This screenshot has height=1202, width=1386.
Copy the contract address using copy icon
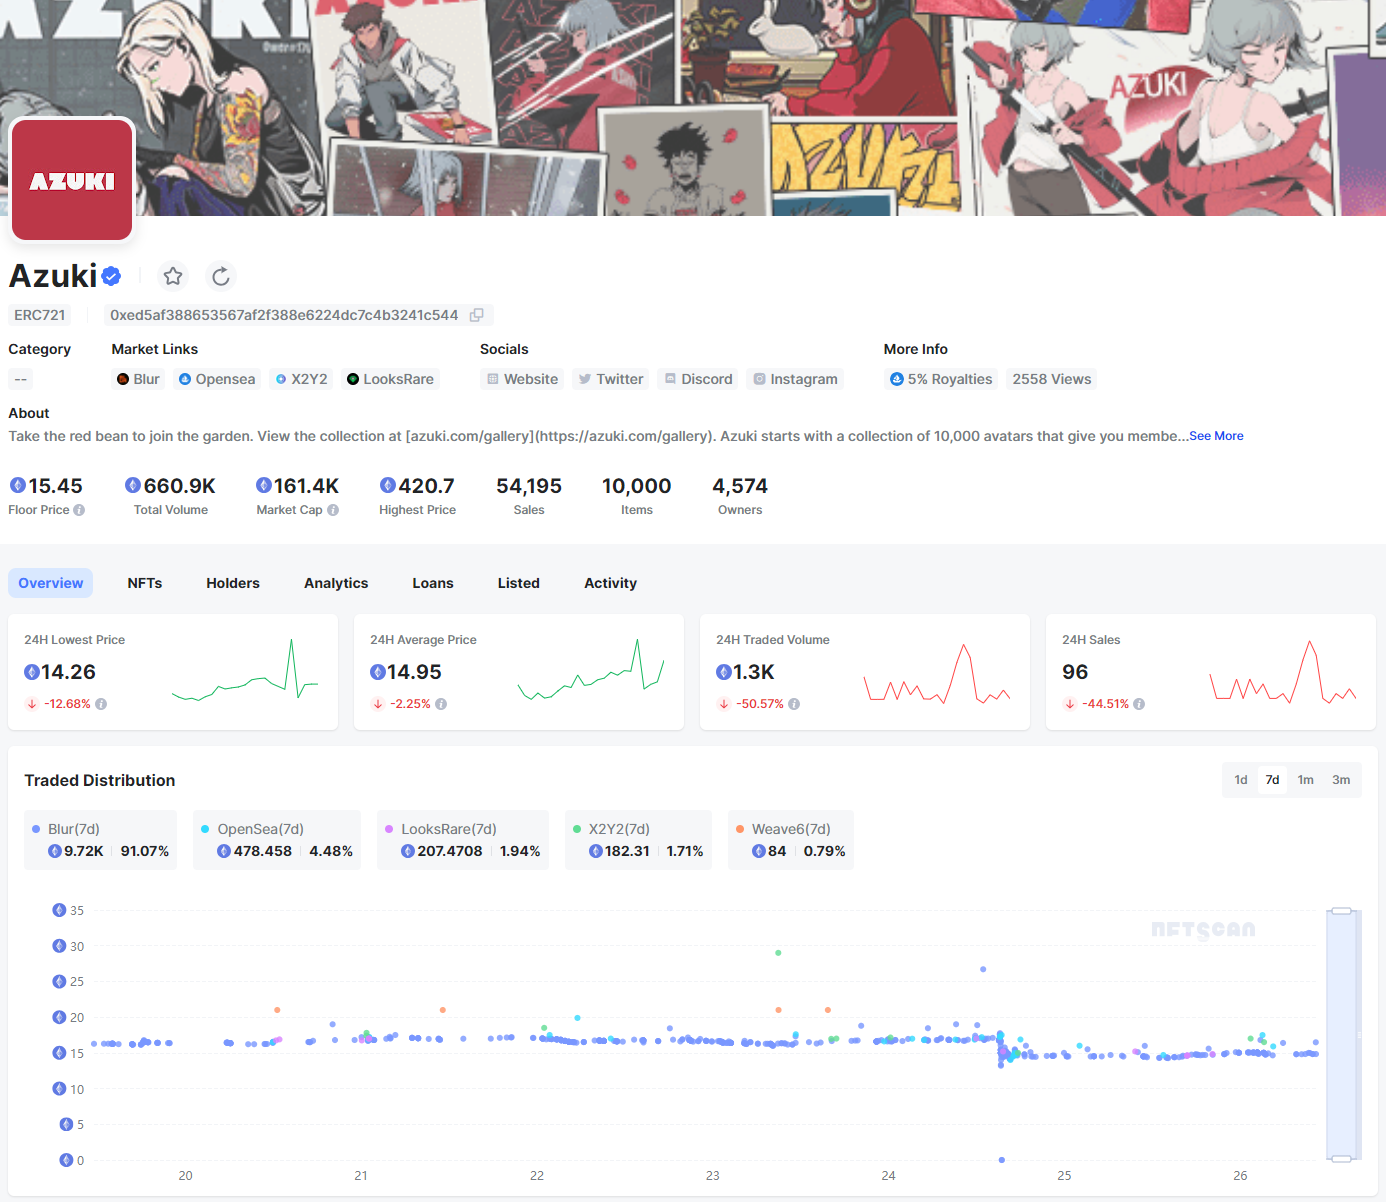pos(477,315)
